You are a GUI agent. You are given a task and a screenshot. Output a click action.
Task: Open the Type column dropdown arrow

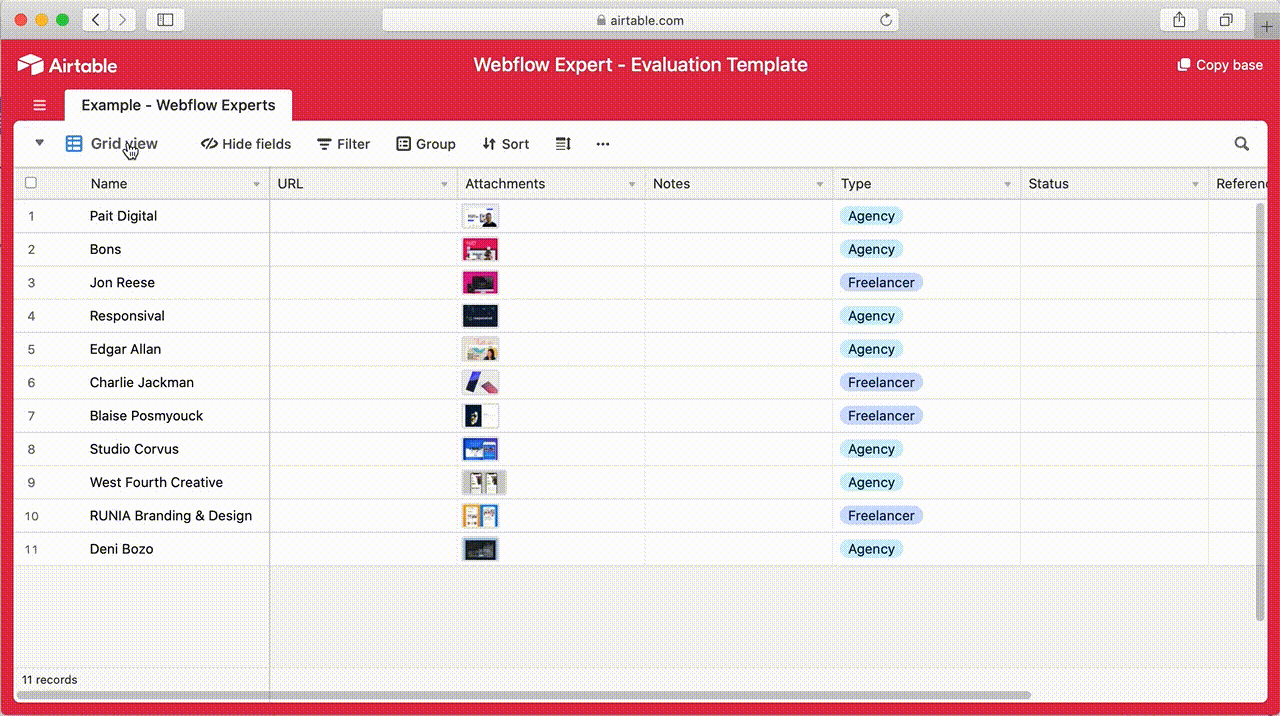click(x=1008, y=185)
